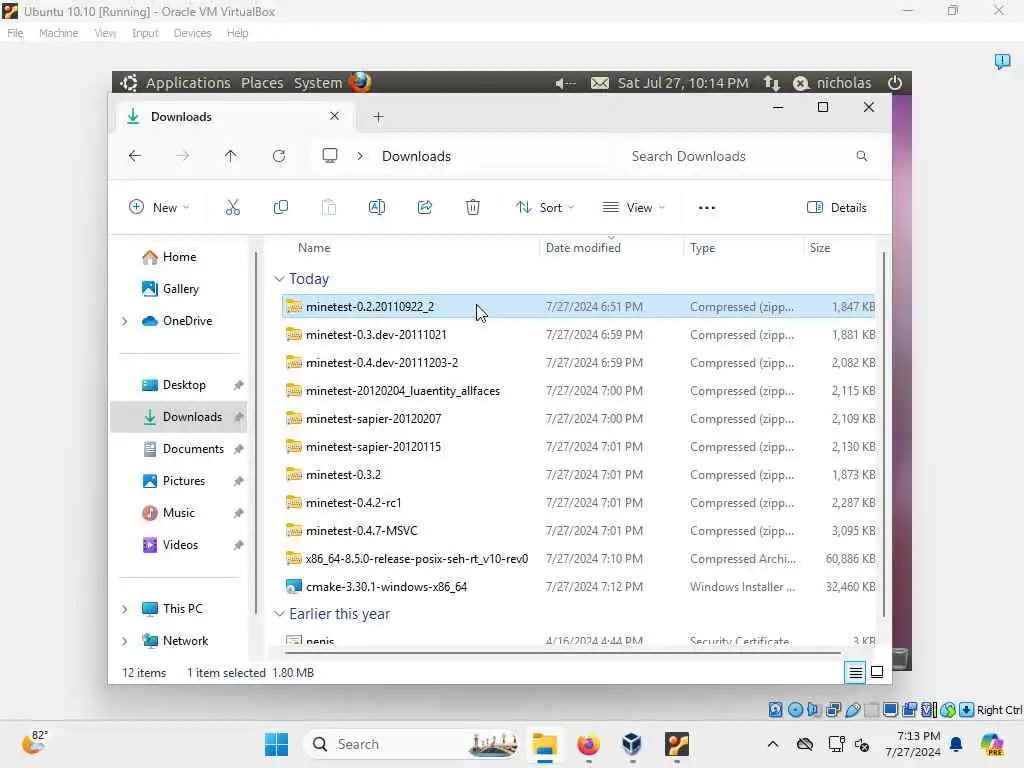Viewport: 1024px width, 768px height.
Task: Open the Ubuntu Places menu
Action: pyautogui.click(x=262, y=83)
